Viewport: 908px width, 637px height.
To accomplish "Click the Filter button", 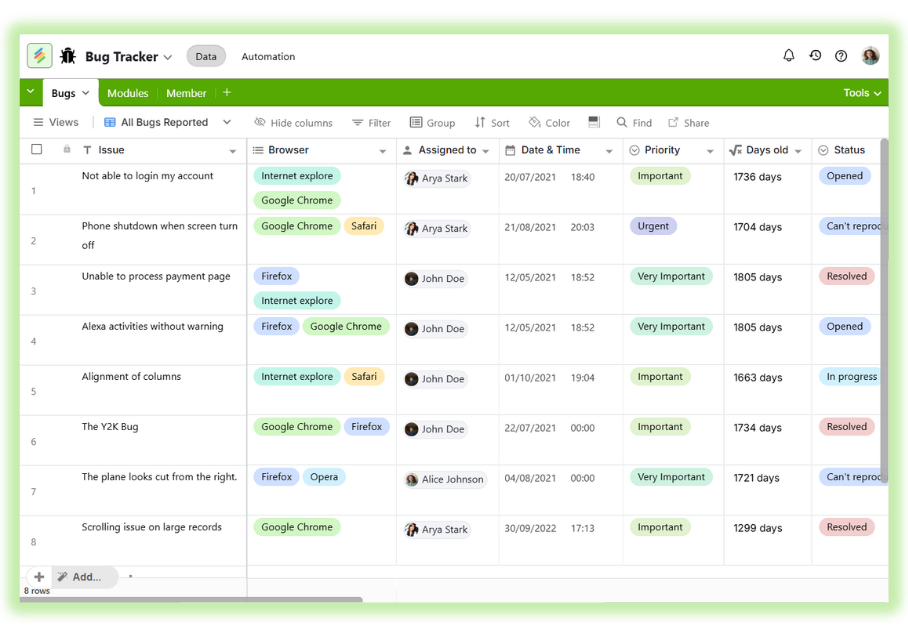I will [x=371, y=123].
